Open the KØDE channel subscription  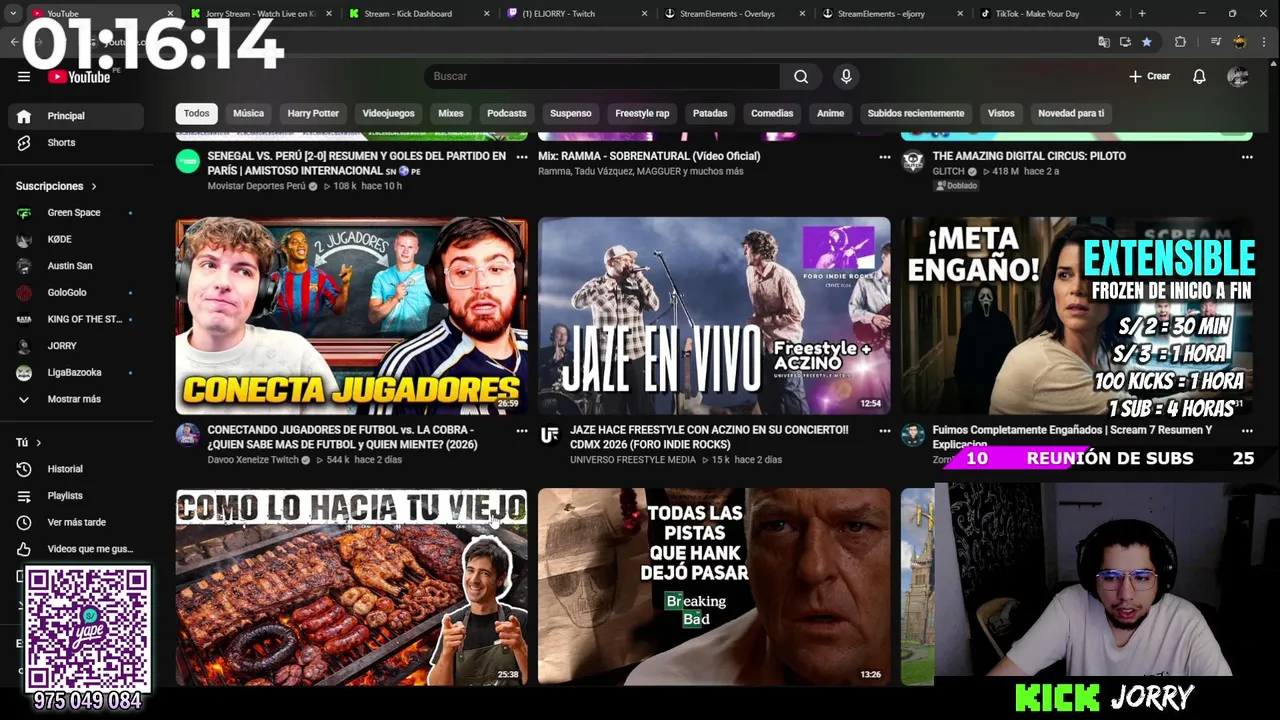click(76, 239)
